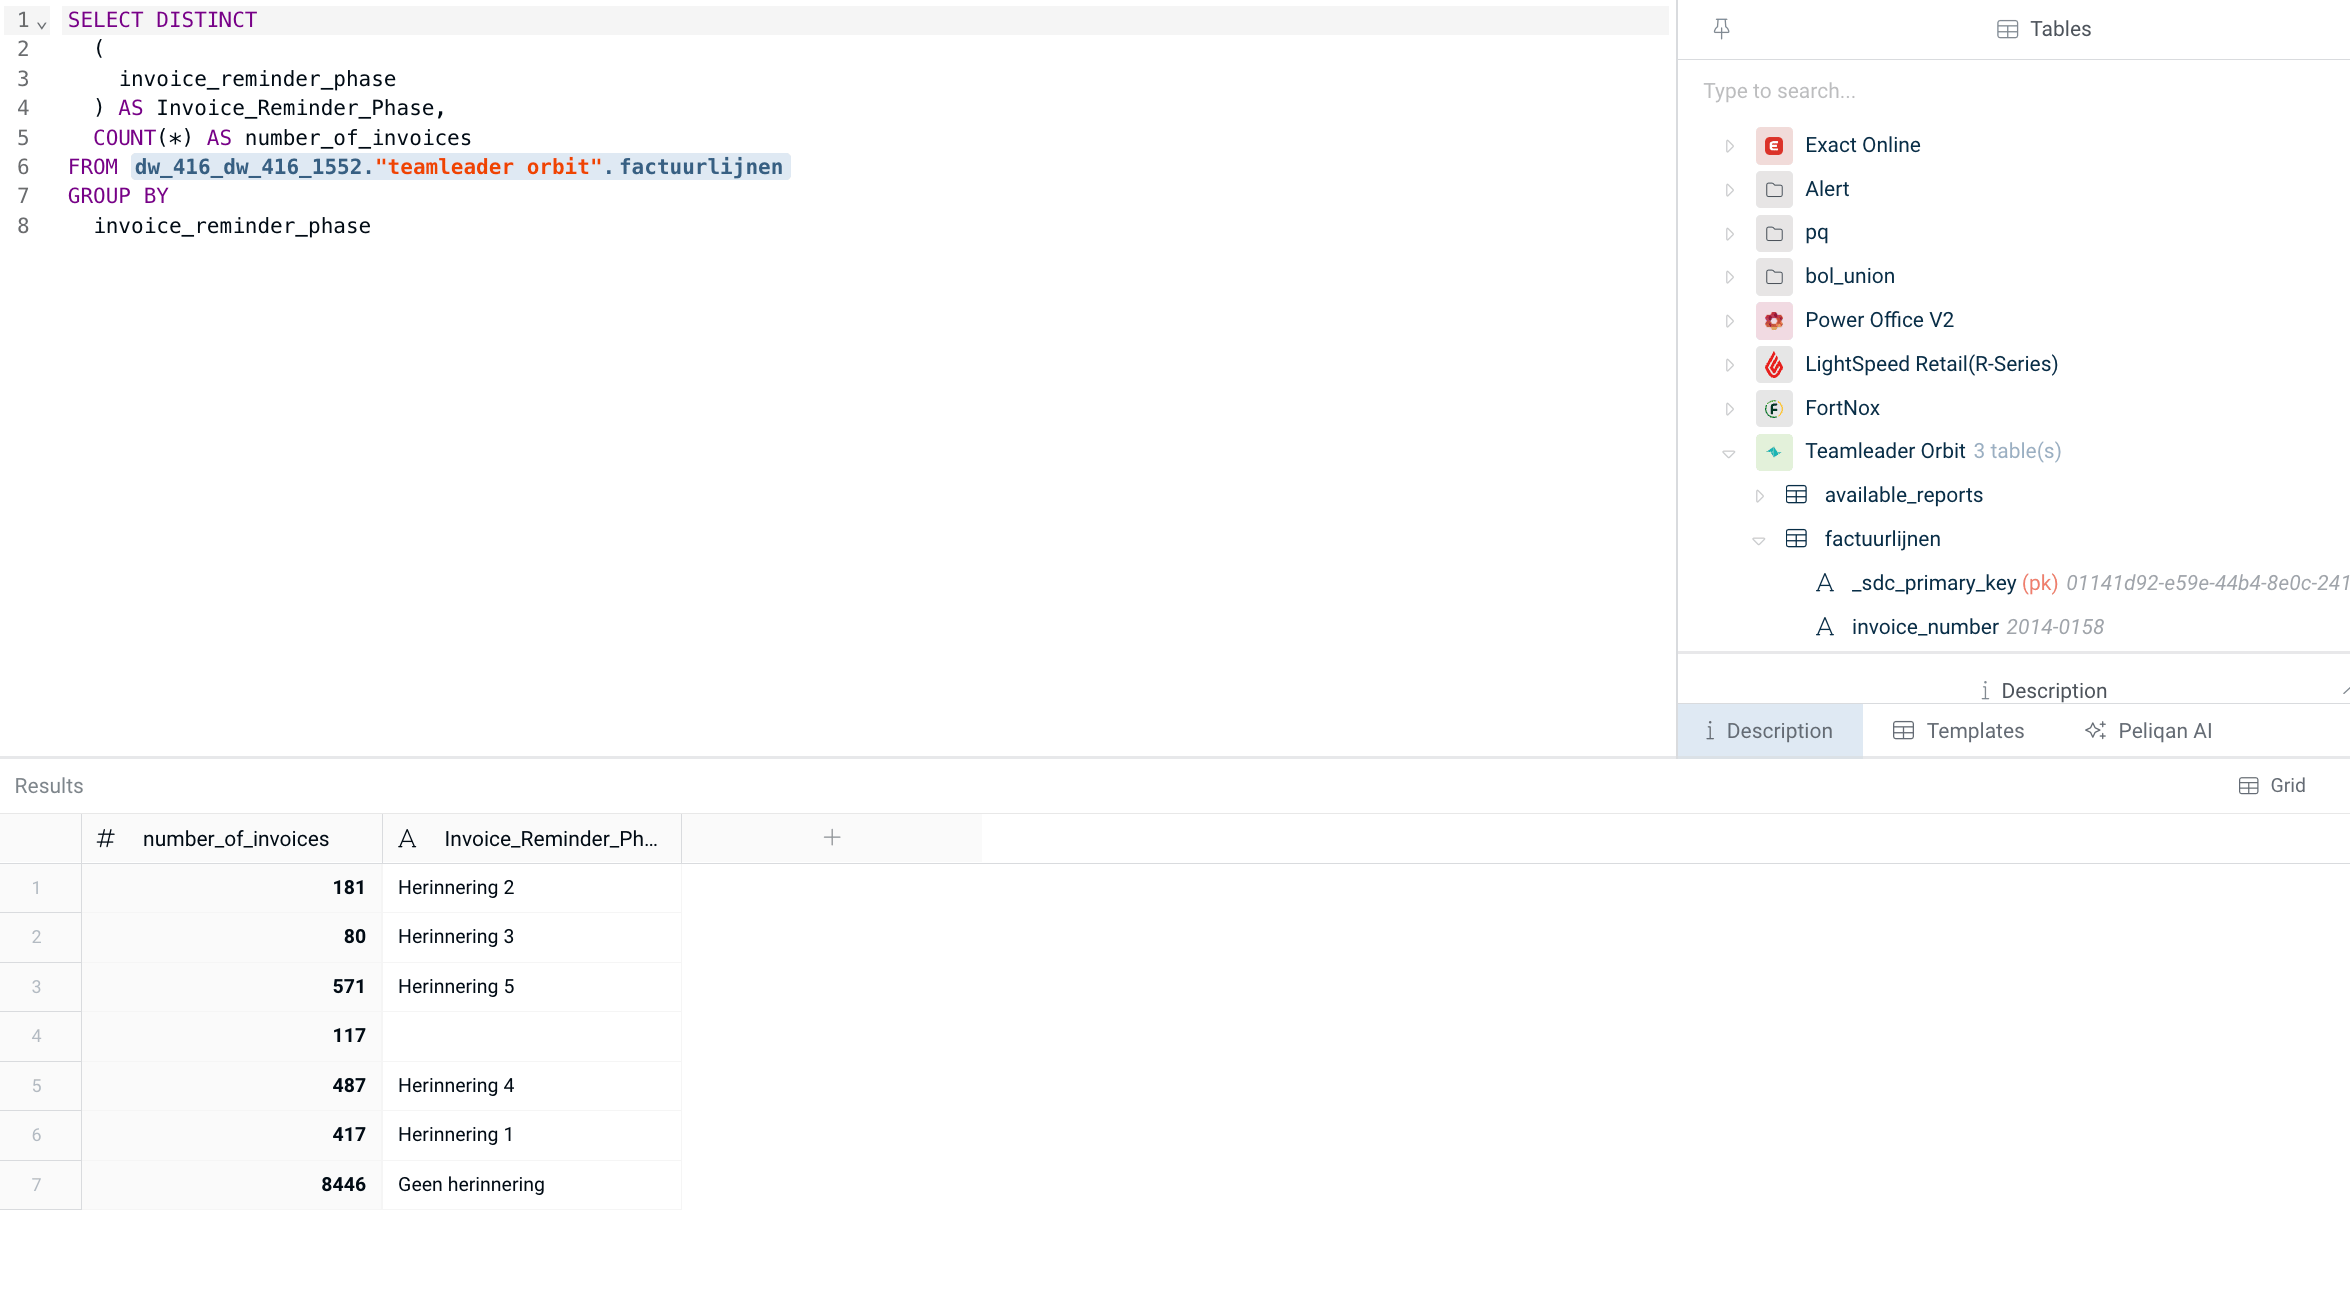
Task: Click the factuurlijnen table icon
Action: [1796, 539]
